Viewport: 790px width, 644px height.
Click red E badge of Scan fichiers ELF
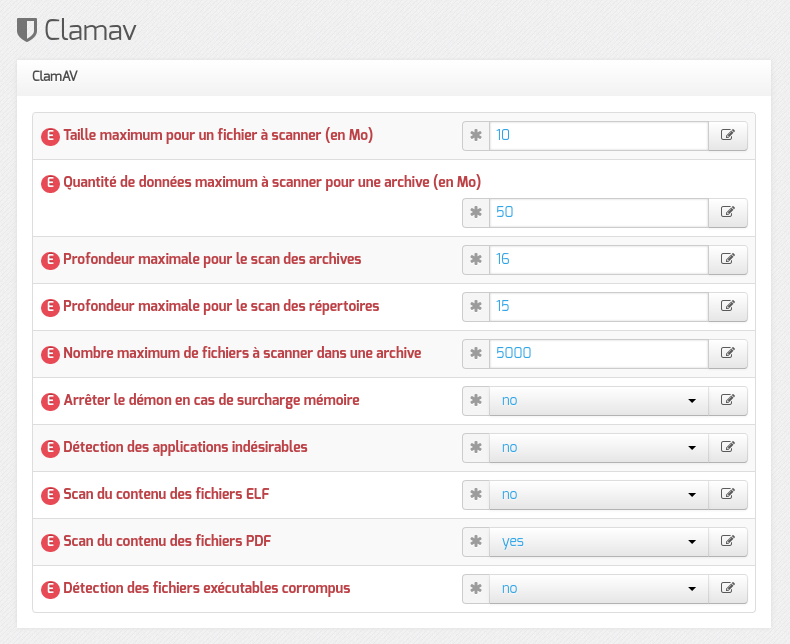50,495
